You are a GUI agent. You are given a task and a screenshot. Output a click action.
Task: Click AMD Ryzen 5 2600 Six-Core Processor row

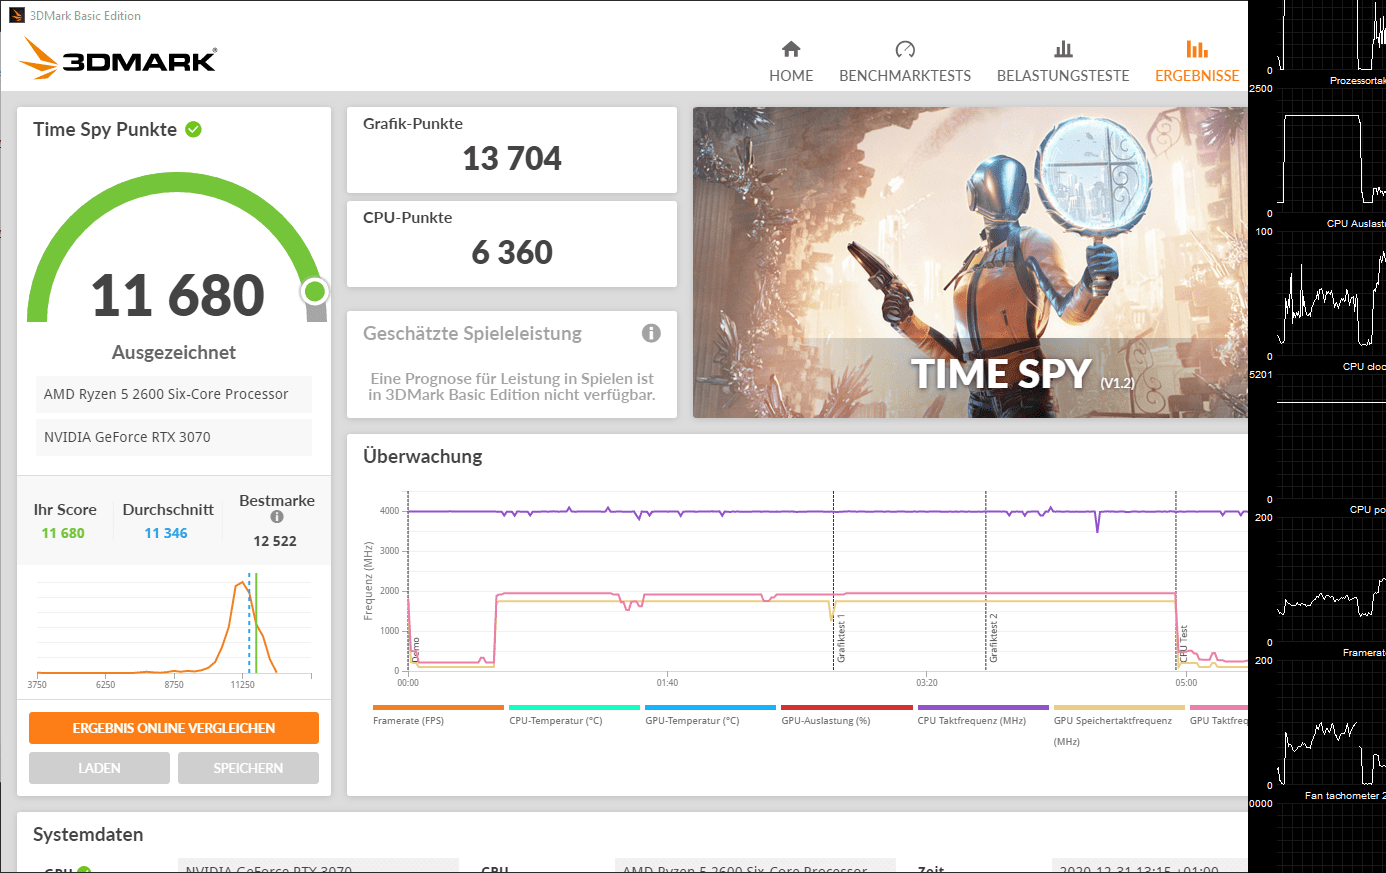click(x=174, y=394)
